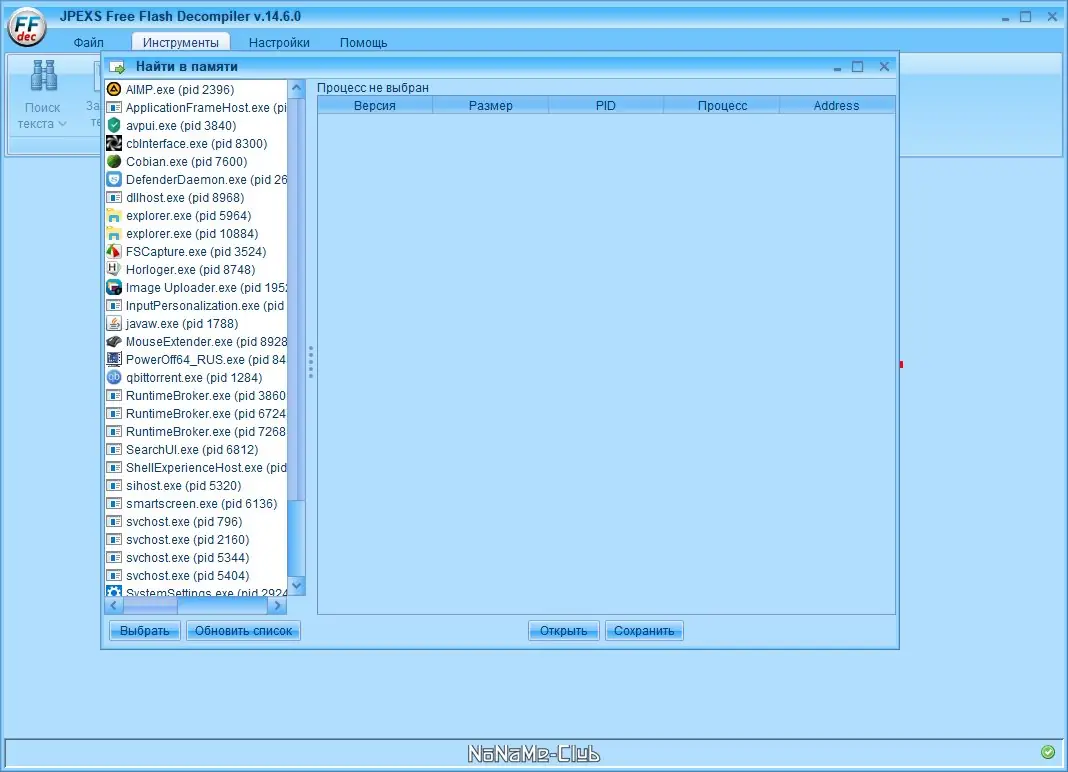The image size is (1068, 772).
Task: Open the Настройки menu
Action: 279,42
